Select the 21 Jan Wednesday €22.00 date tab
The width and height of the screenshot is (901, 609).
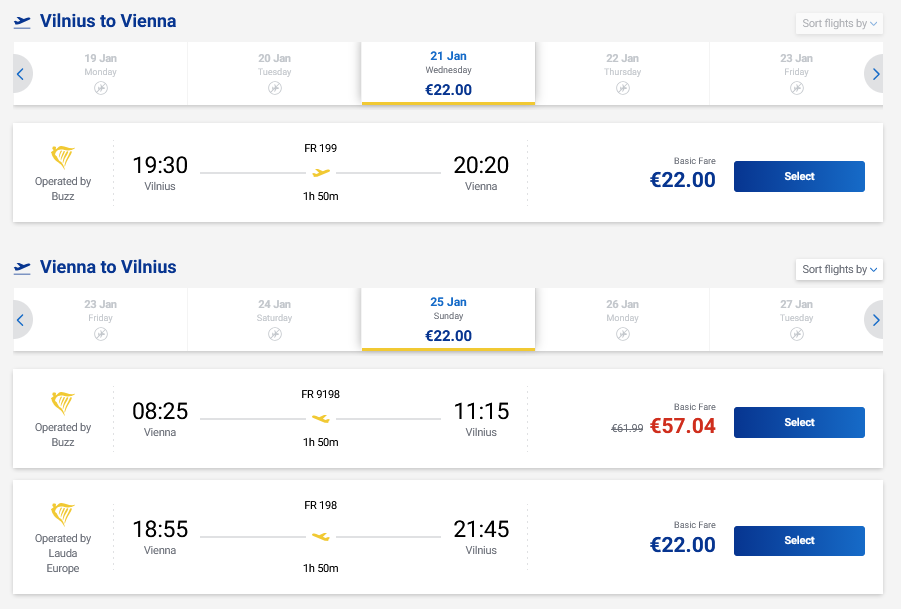click(x=448, y=73)
